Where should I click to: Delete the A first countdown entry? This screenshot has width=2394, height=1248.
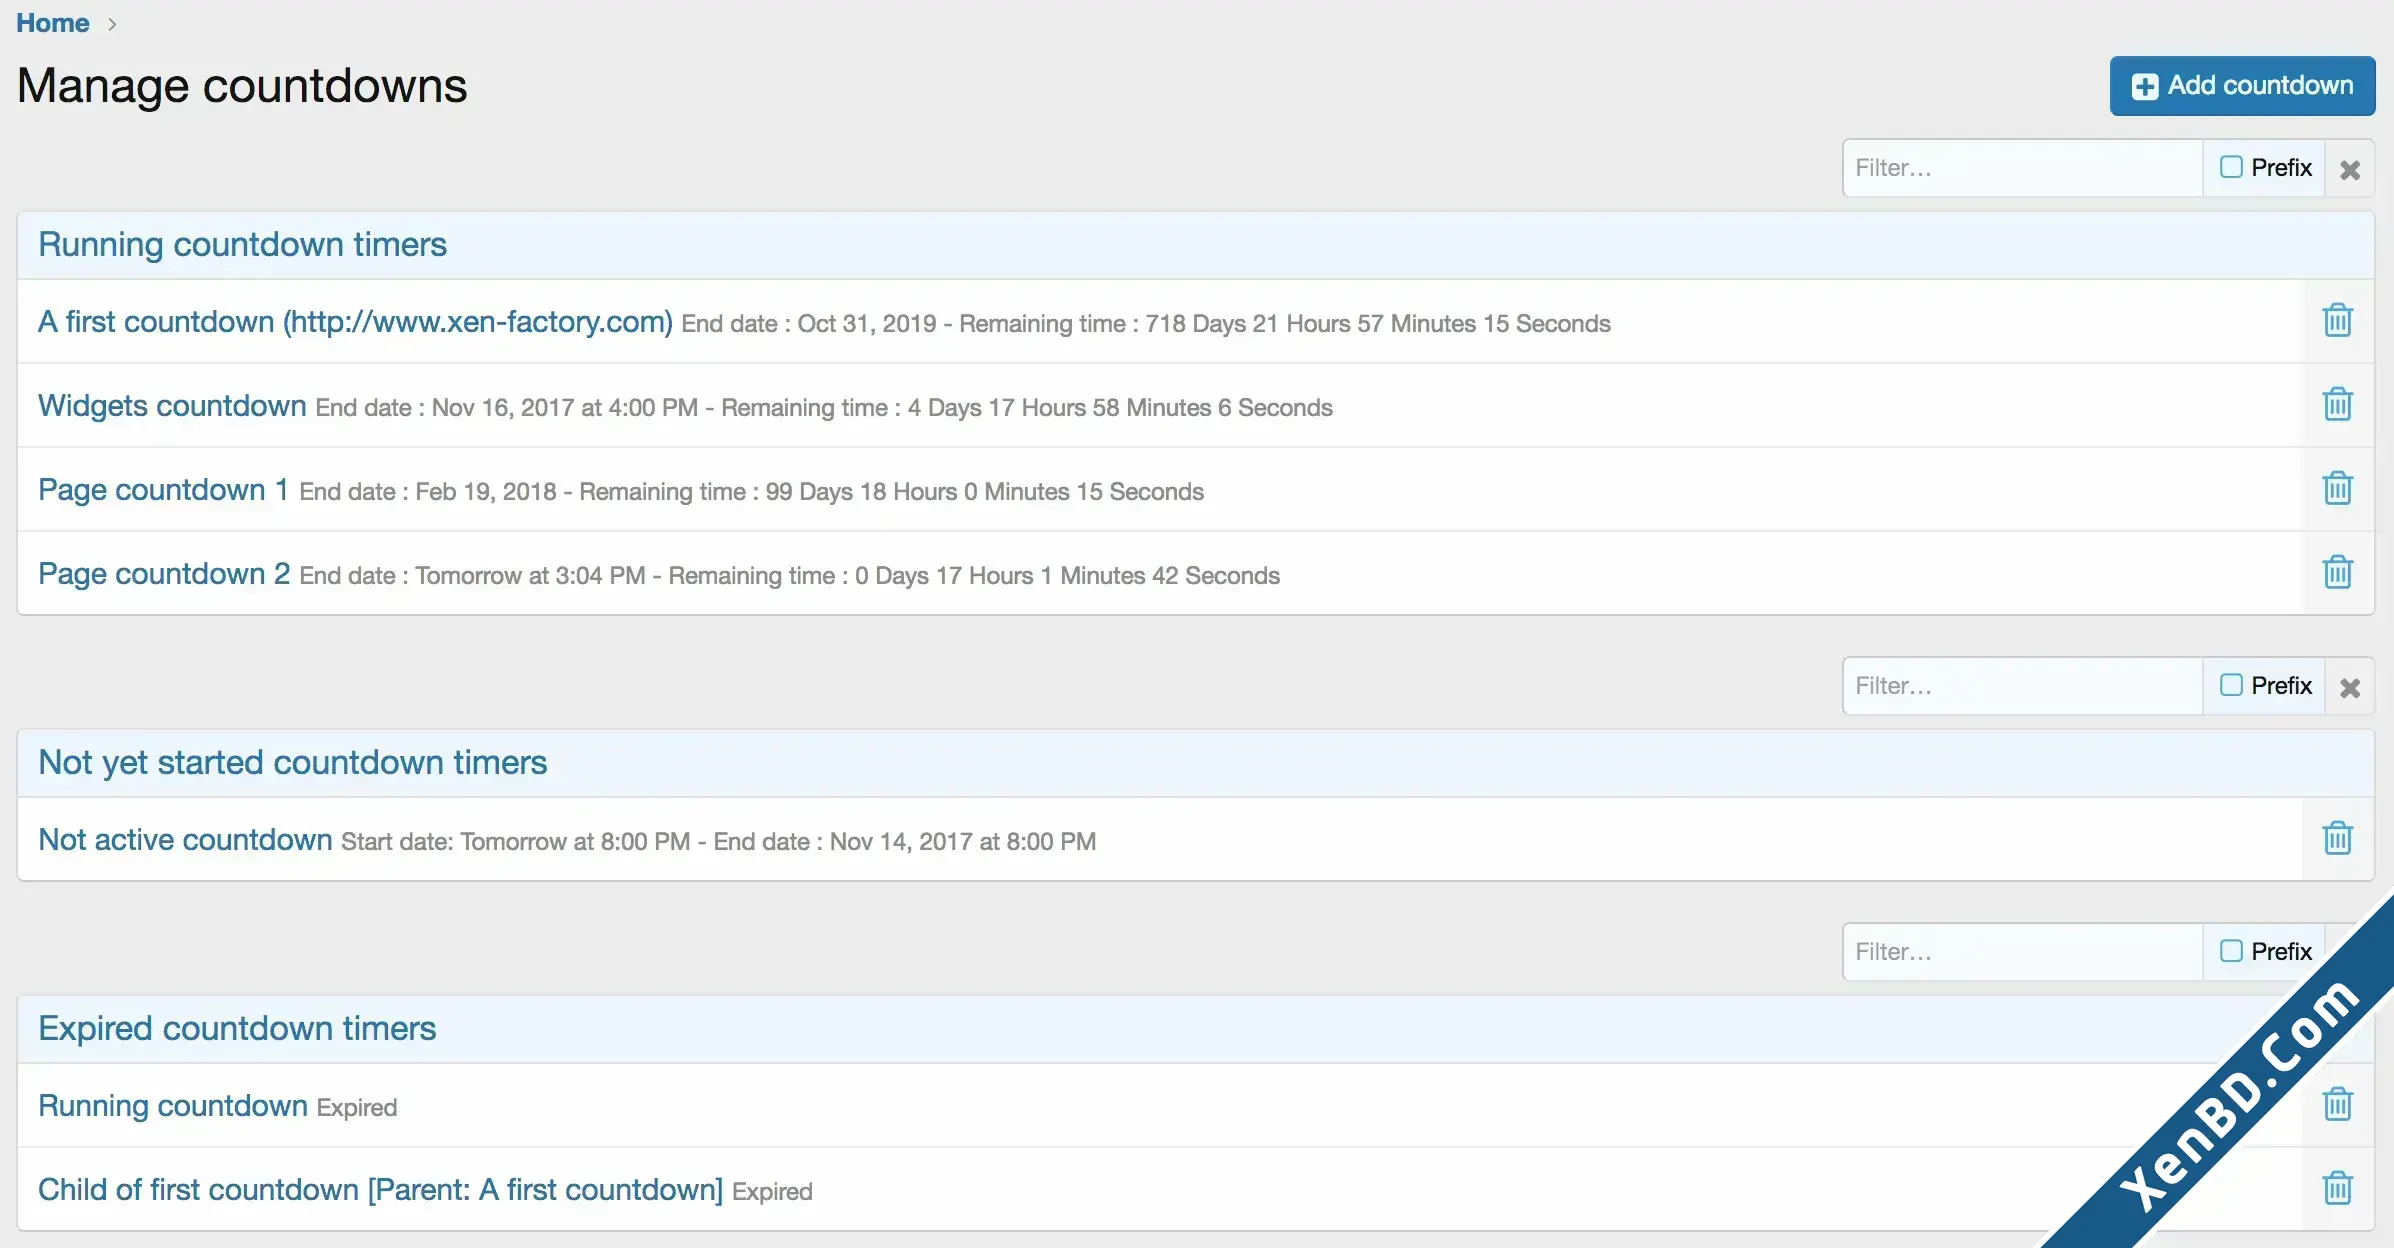coord(2337,321)
